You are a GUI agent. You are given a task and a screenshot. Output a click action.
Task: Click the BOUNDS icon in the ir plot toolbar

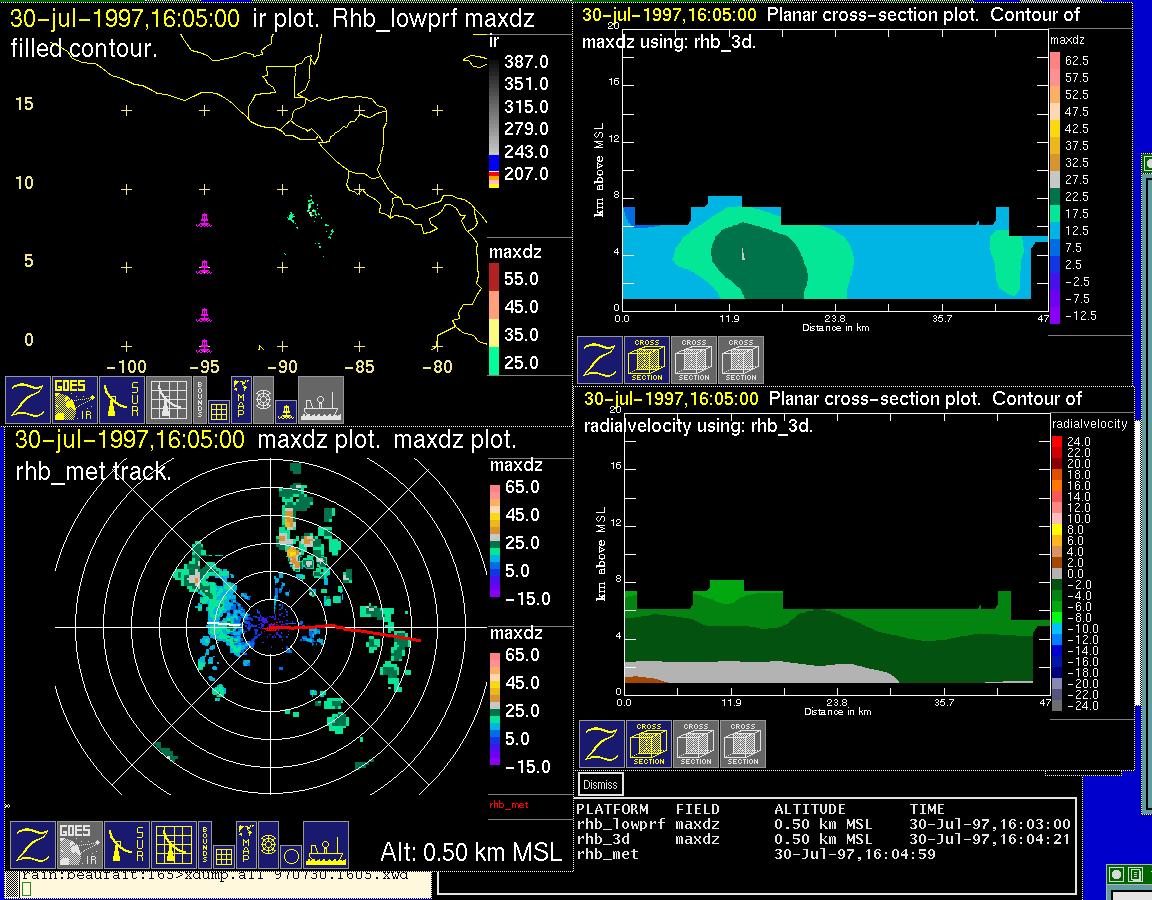(x=201, y=400)
